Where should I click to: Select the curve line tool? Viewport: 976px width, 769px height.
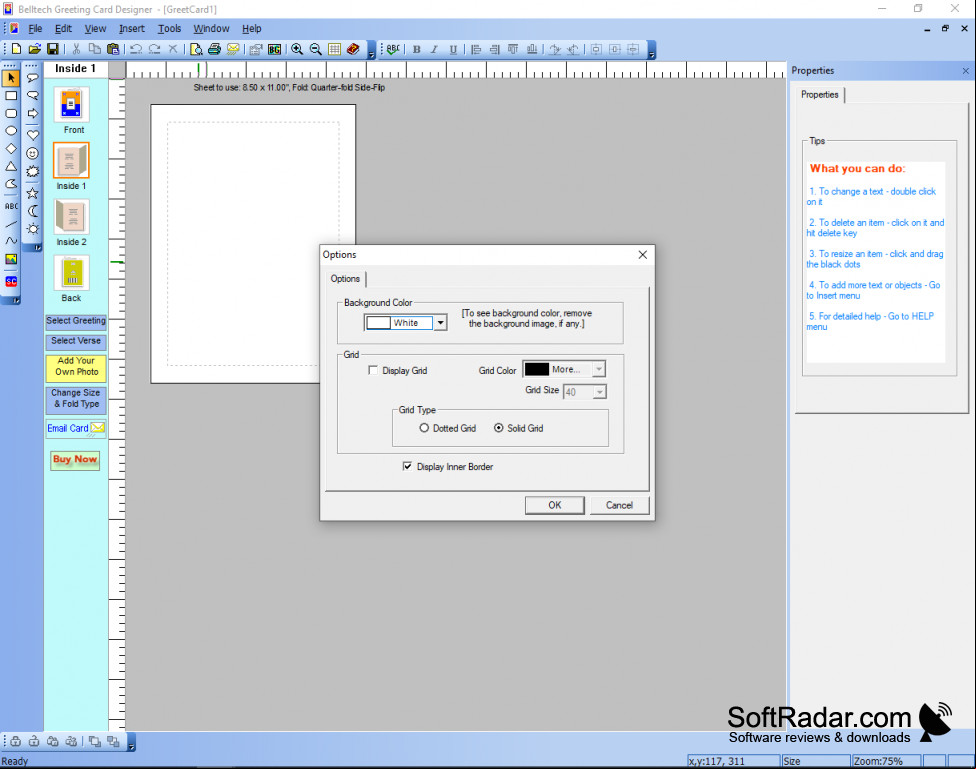[11, 240]
